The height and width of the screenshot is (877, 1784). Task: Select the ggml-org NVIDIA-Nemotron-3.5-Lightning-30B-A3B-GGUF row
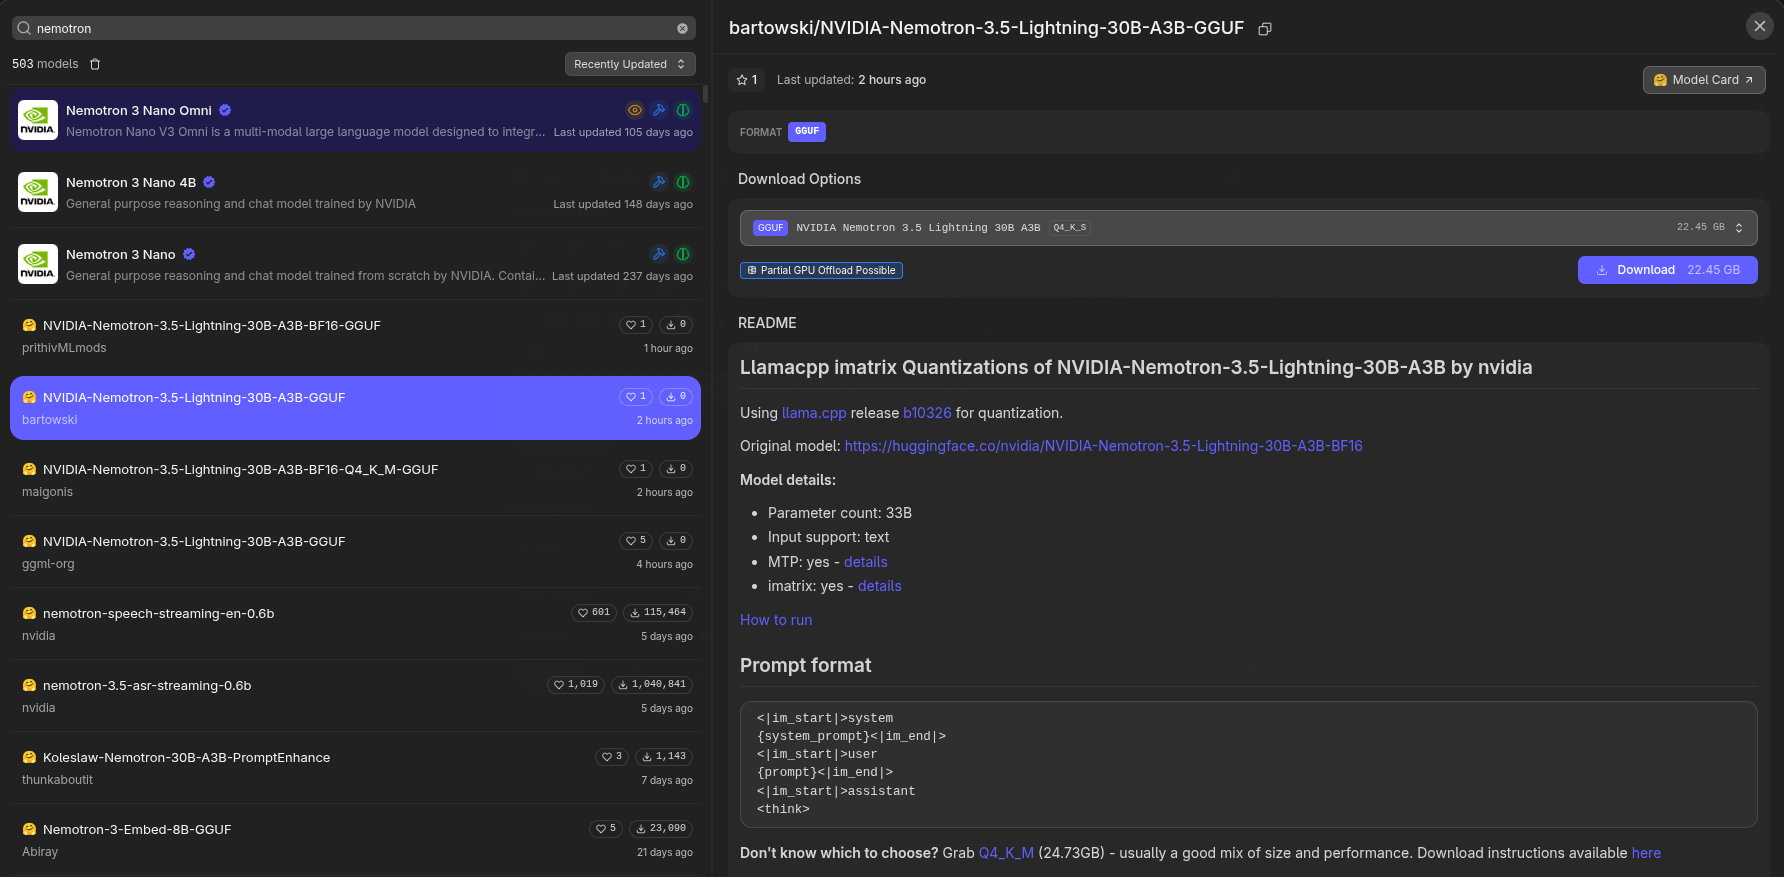click(x=355, y=552)
